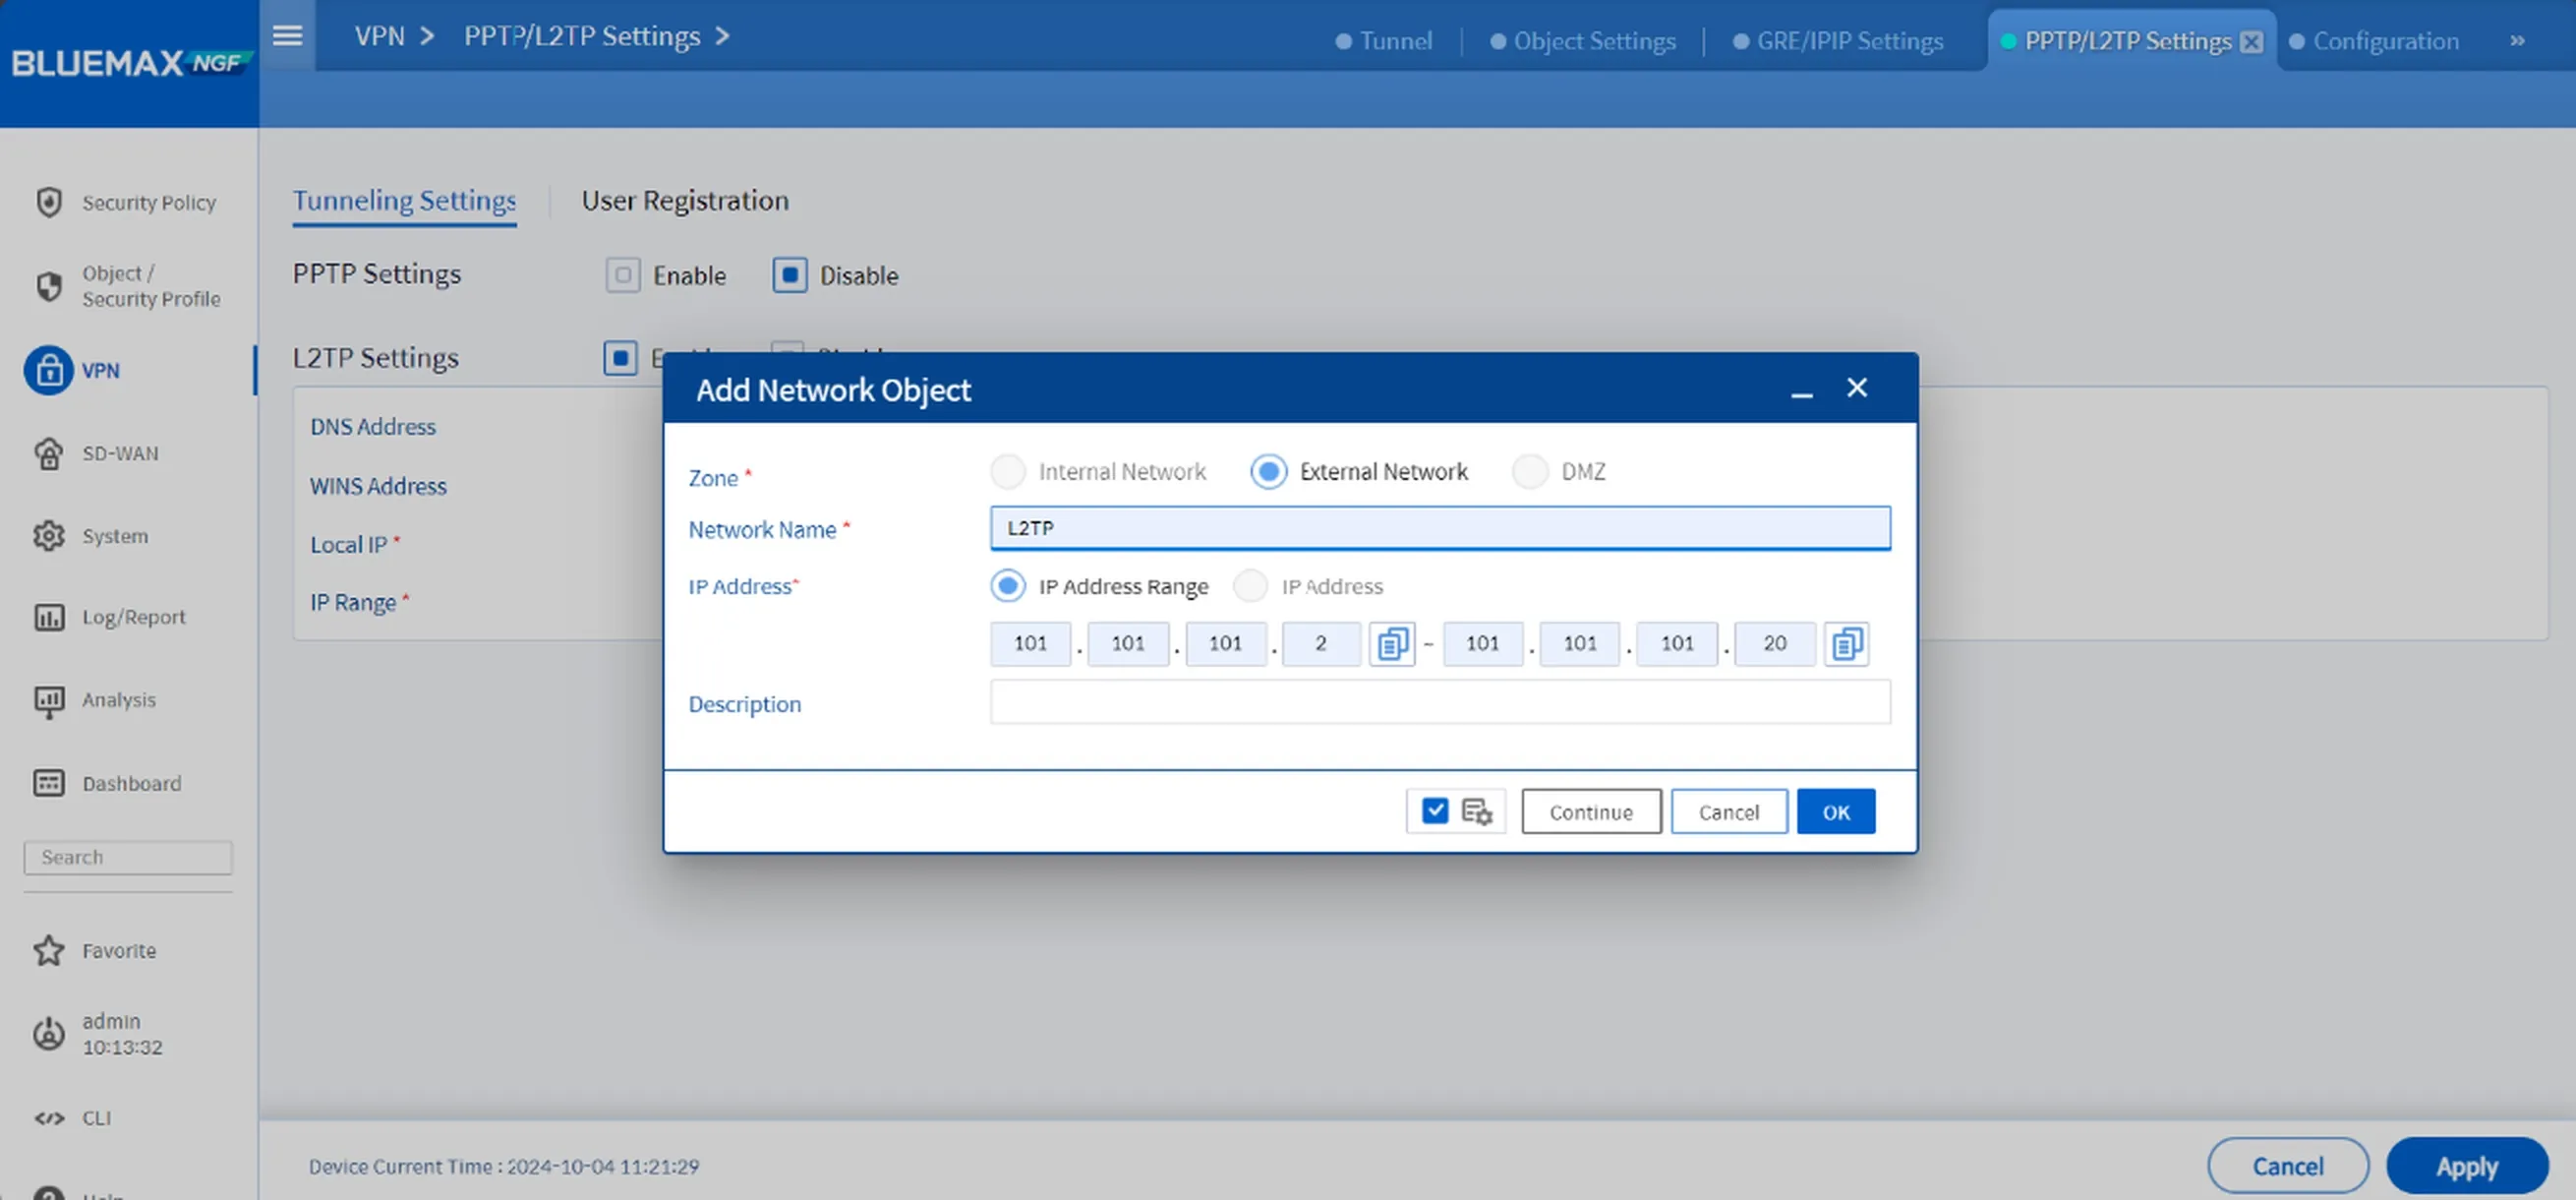Screen dimensions: 2576x1200
Task: Expand the PPTP/L2TP Settings breadcrumb arrow
Action: [723, 36]
